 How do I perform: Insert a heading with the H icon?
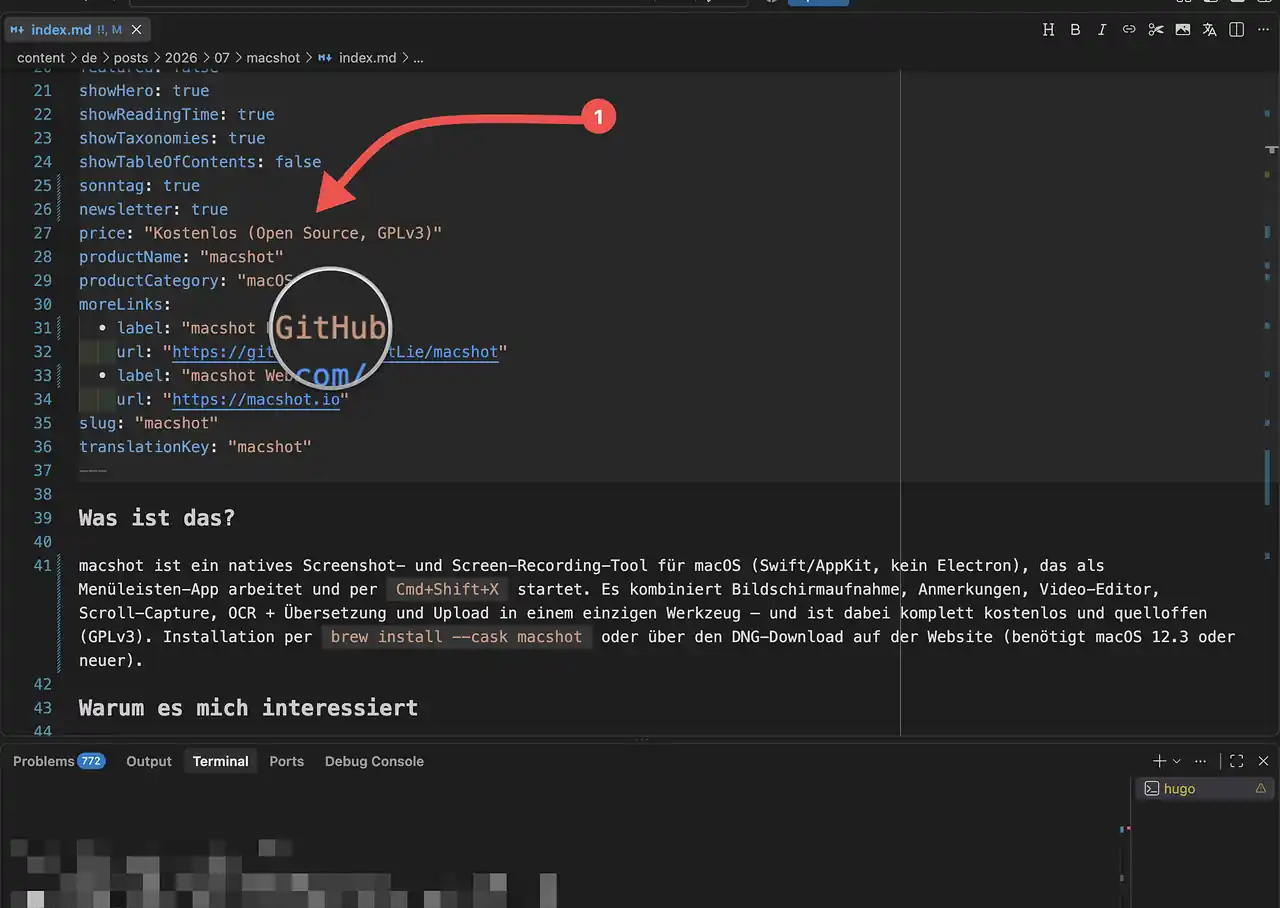[1048, 30]
